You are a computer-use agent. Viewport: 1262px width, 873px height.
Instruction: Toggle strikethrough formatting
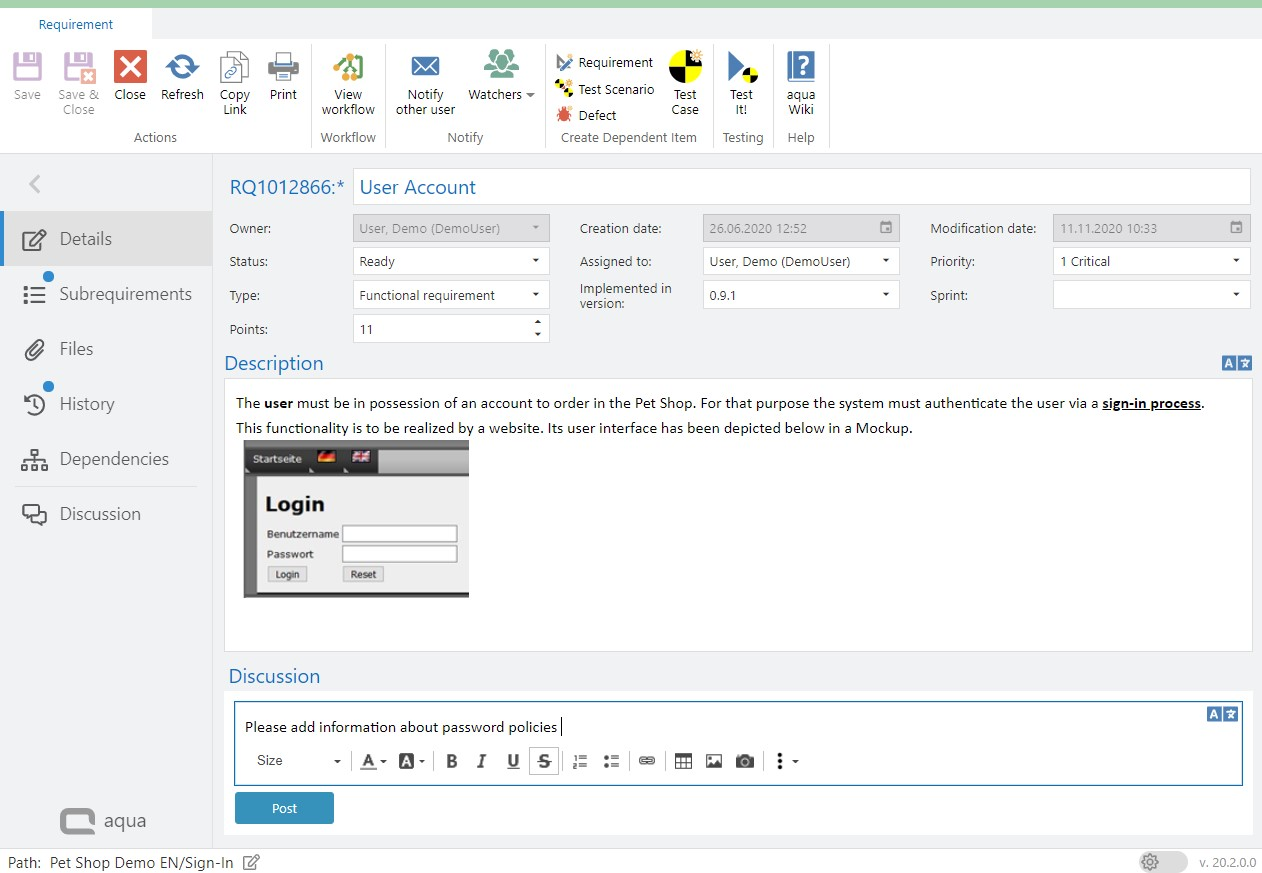(544, 761)
